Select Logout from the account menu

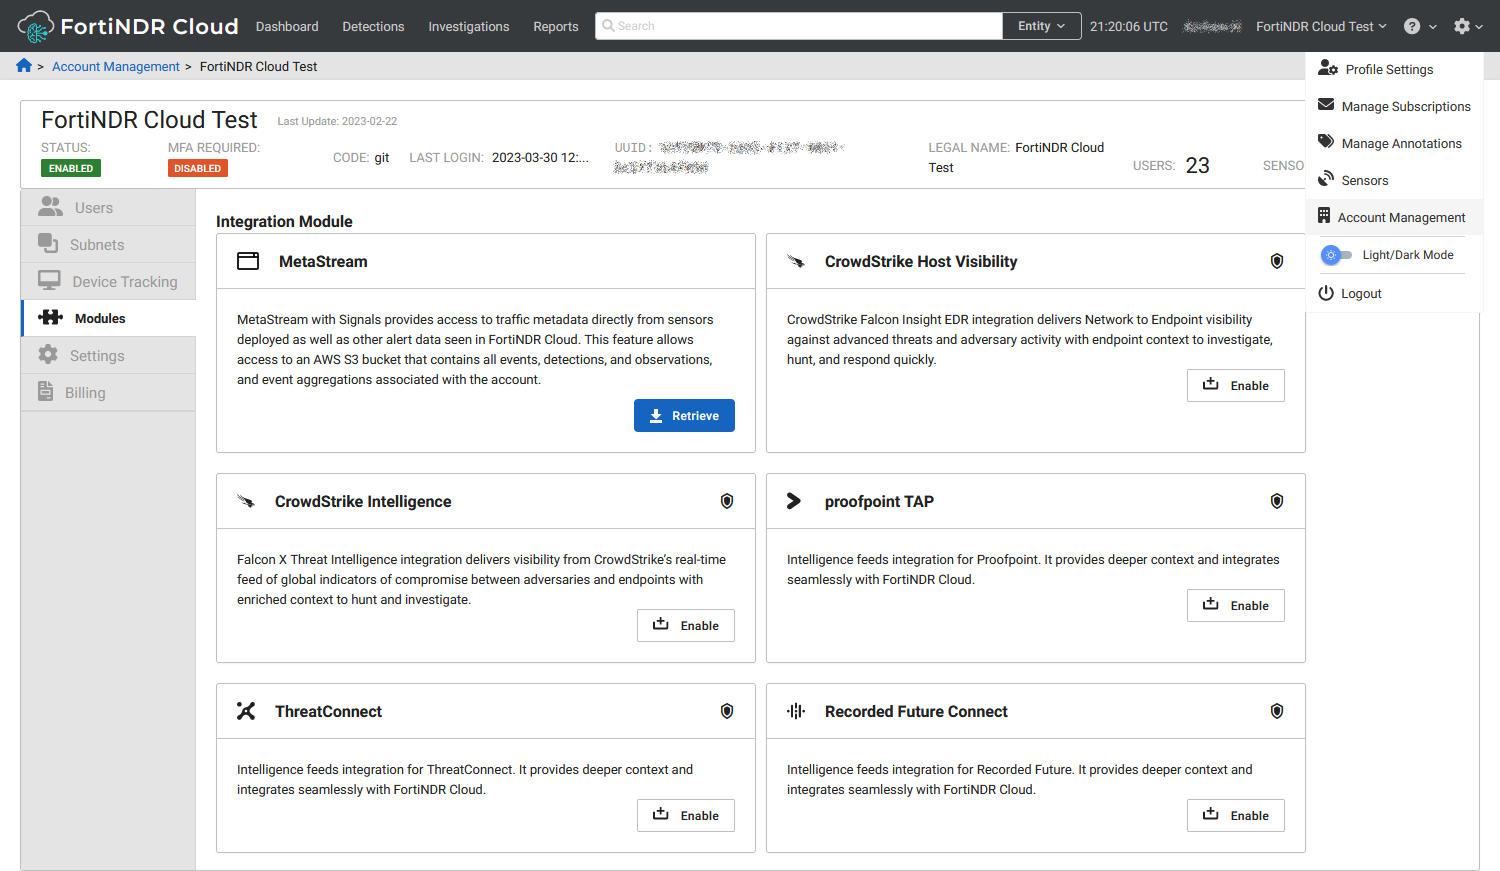[x=1360, y=293]
